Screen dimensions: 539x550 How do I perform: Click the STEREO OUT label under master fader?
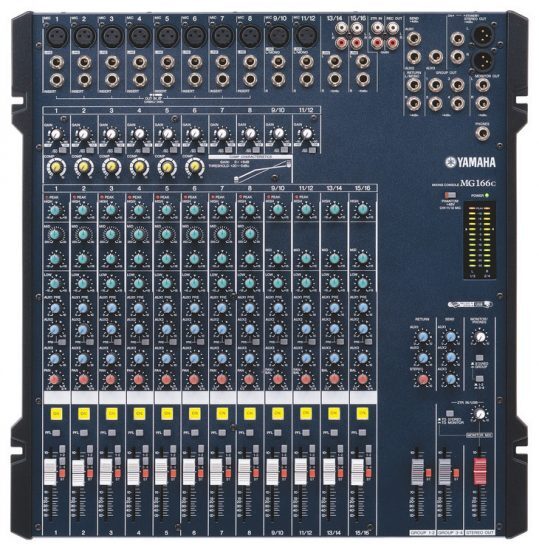point(480,532)
